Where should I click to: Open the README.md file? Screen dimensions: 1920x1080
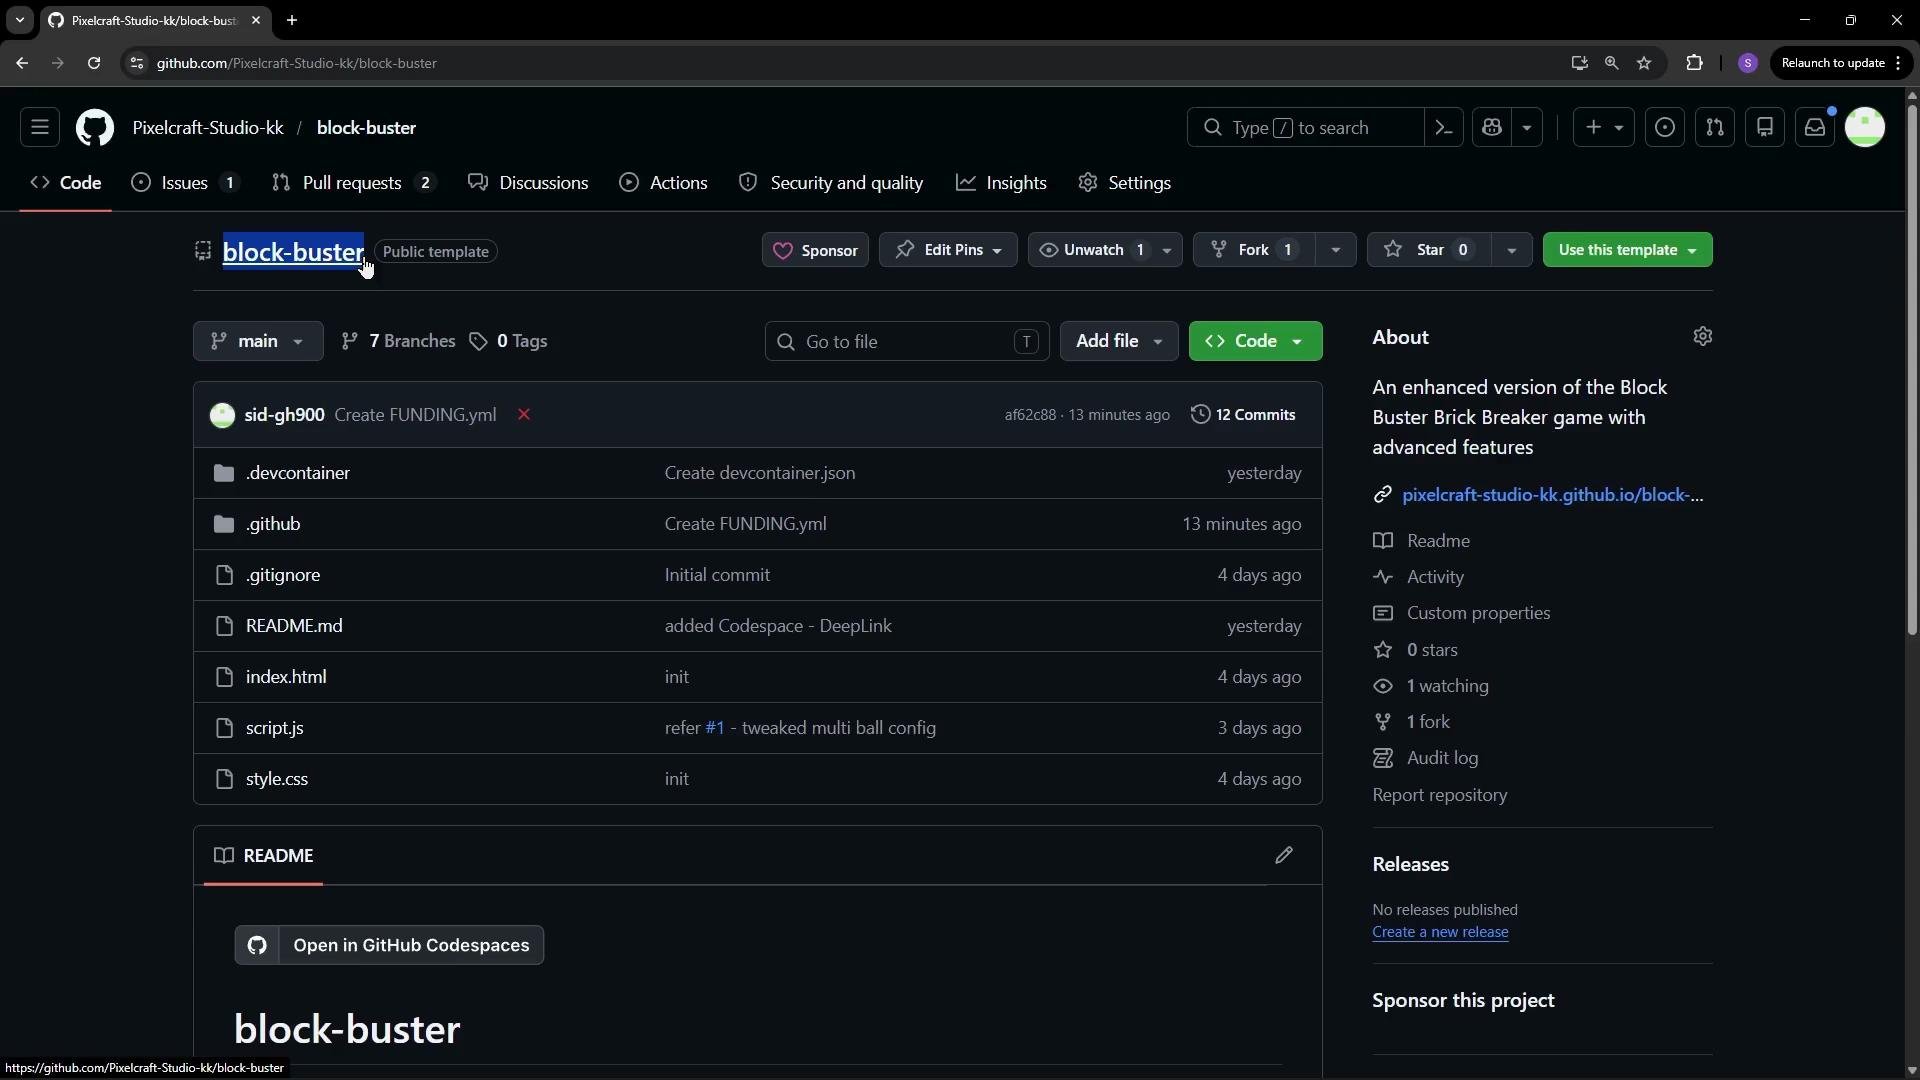(294, 626)
